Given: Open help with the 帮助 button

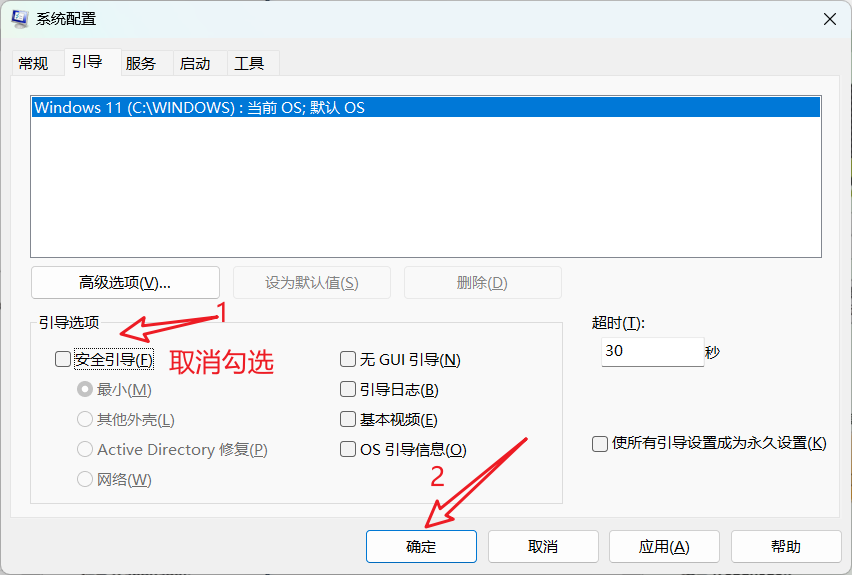Looking at the screenshot, I should pos(785,546).
